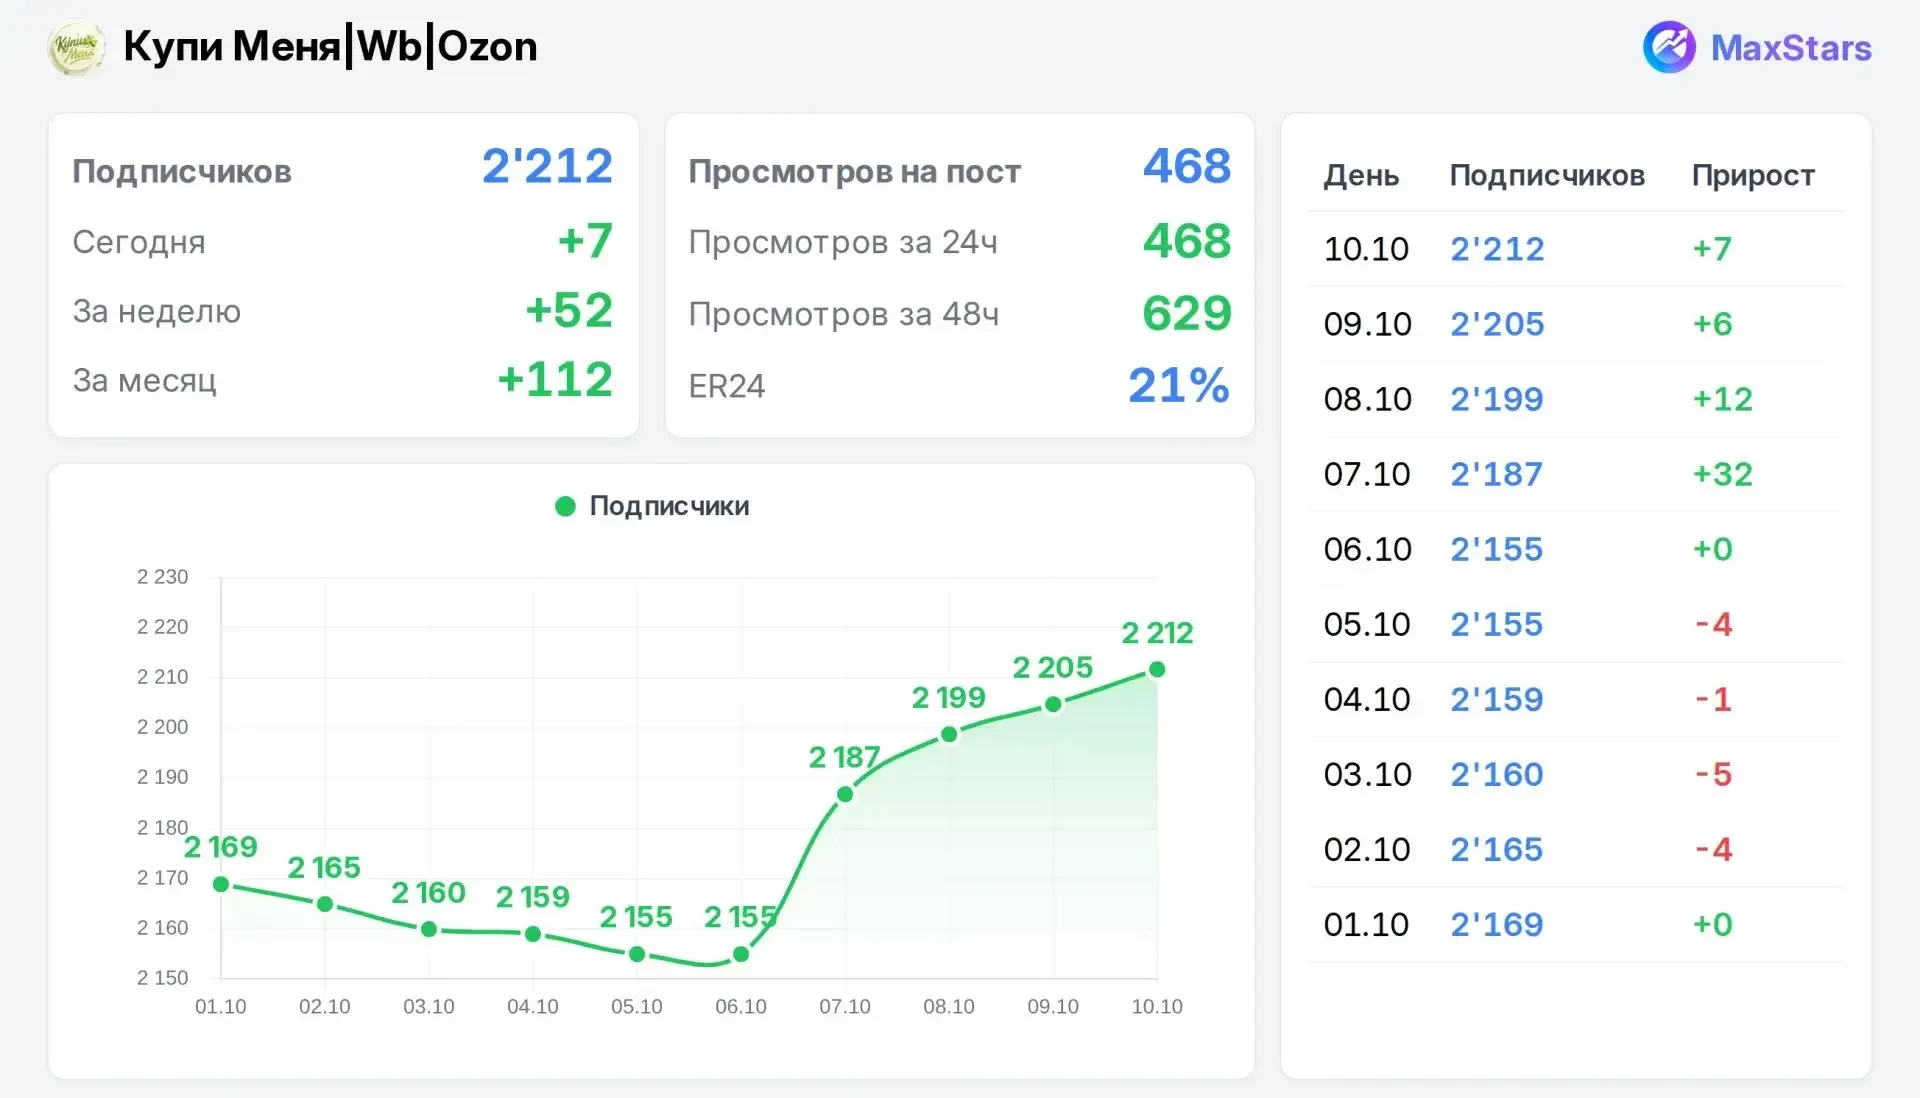The width and height of the screenshot is (1920, 1098).
Task: Click Просмотров на пост value 468
Action: [x=1187, y=166]
